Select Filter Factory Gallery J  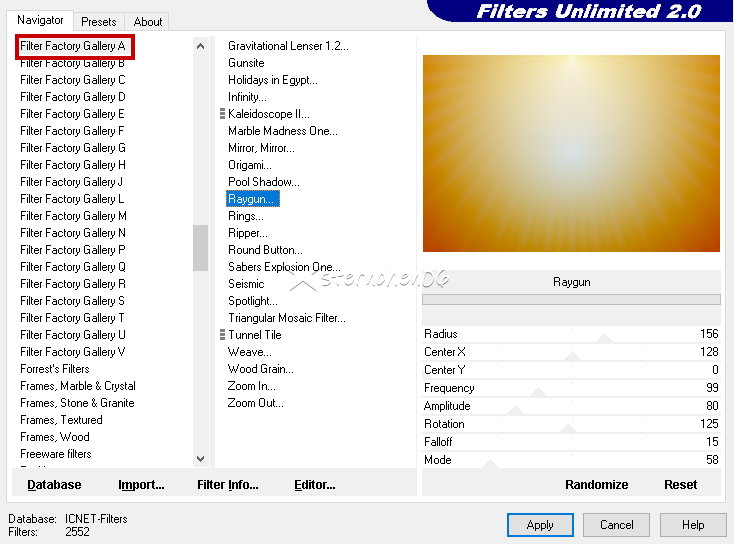(71, 182)
